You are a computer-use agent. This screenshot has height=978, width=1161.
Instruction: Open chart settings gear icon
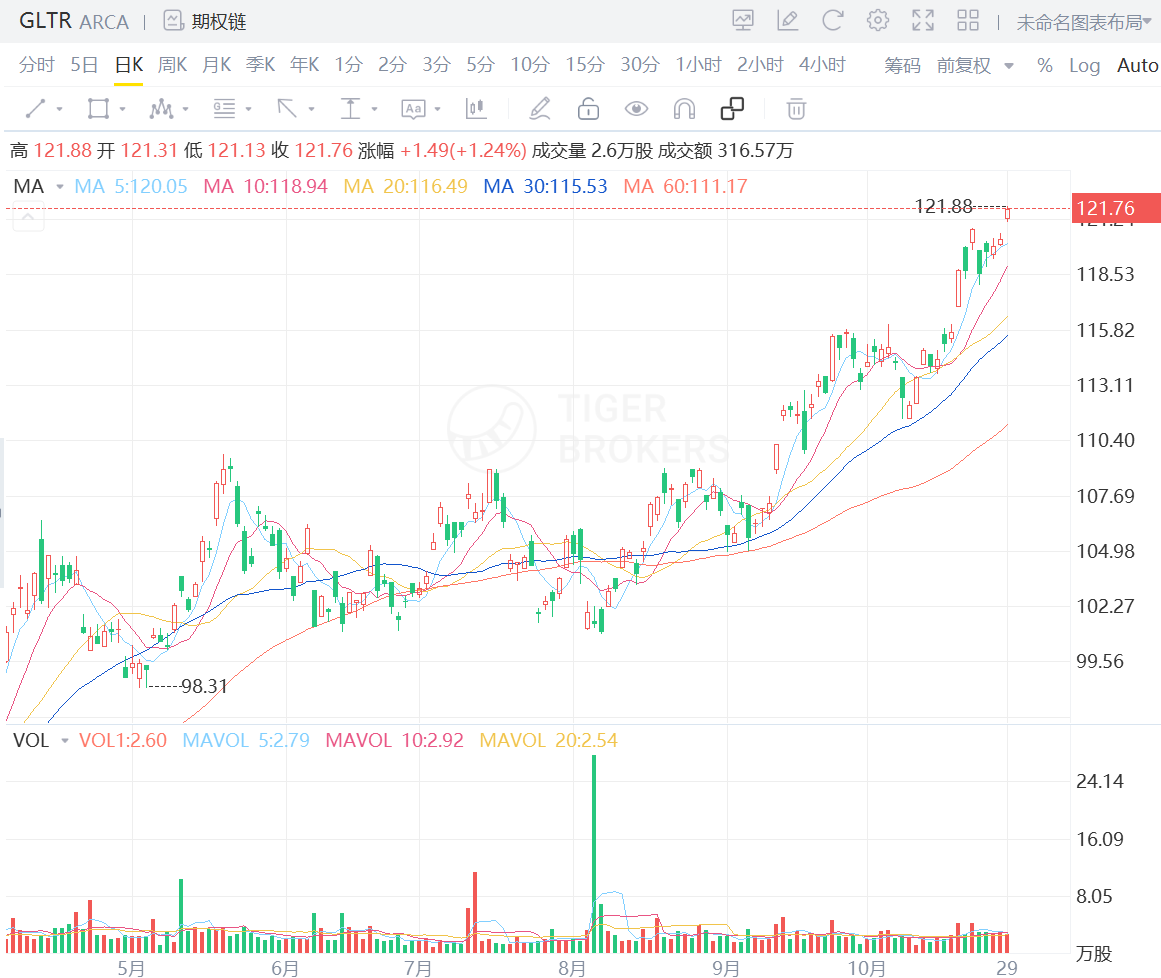click(878, 20)
